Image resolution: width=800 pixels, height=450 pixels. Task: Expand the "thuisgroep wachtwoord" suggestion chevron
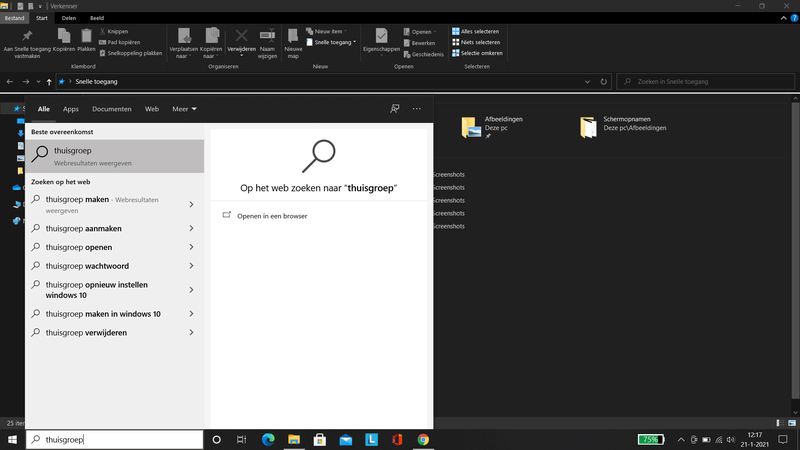click(x=191, y=266)
